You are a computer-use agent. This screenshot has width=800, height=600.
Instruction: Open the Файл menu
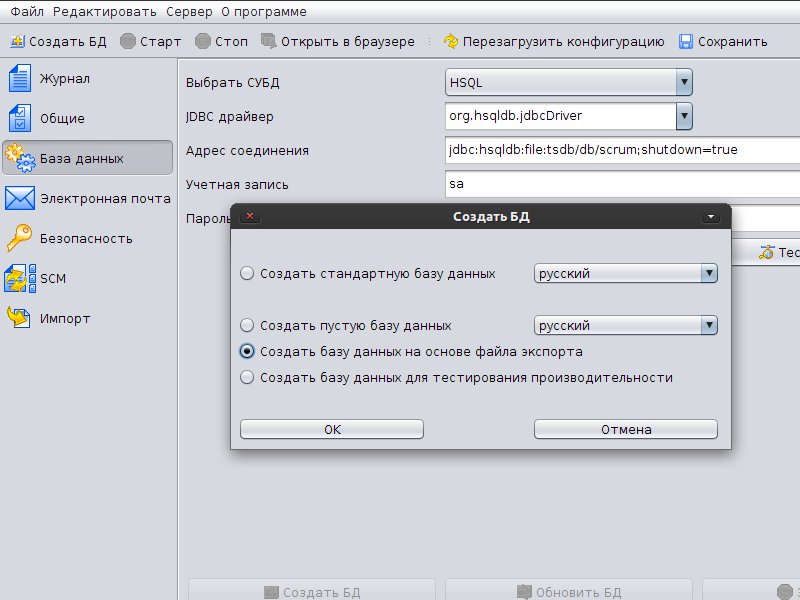[27, 12]
